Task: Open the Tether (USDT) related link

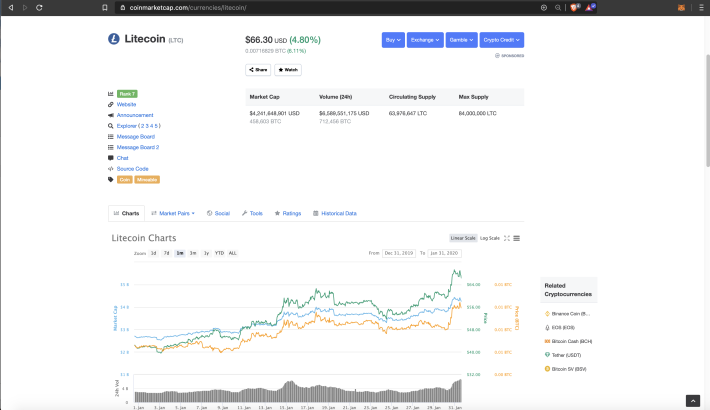Action: click(566, 355)
